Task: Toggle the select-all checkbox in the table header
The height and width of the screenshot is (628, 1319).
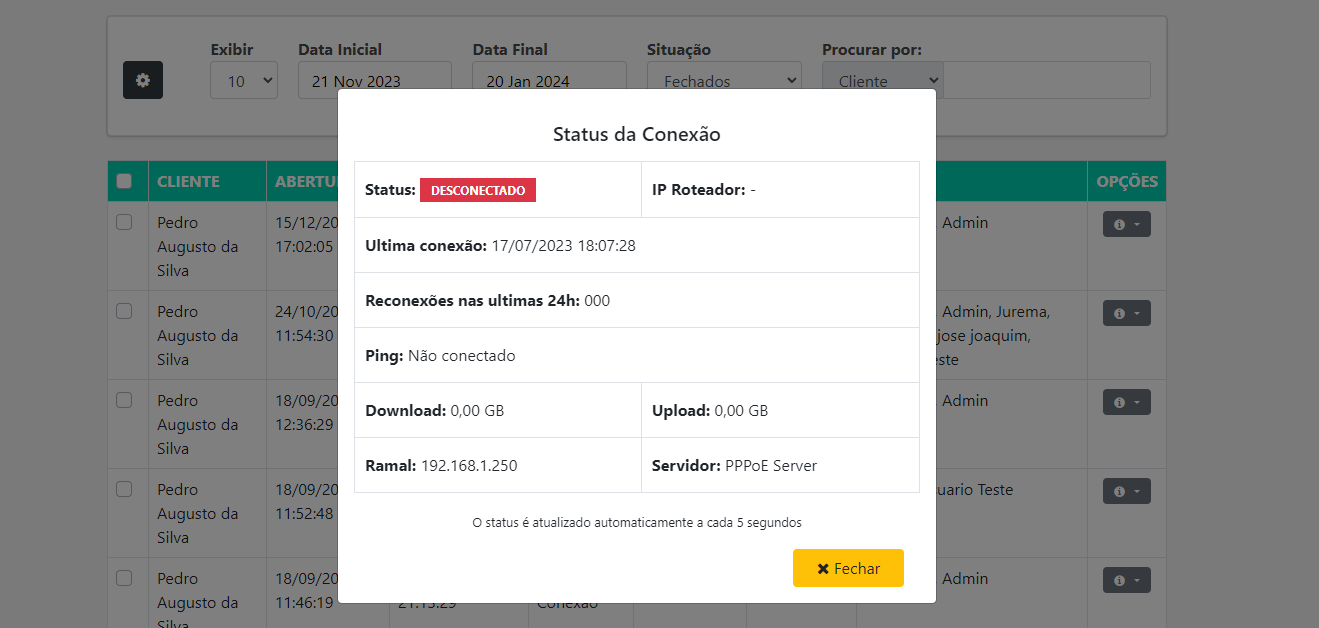Action: pos(125,181)
